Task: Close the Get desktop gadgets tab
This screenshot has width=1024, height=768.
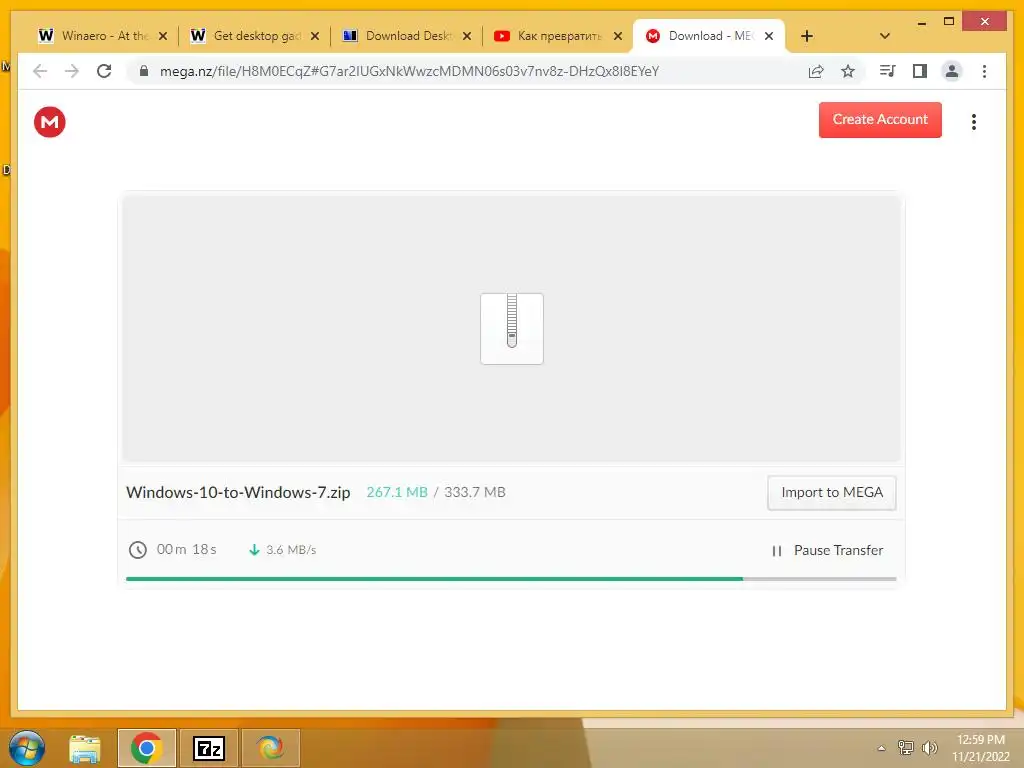Action: pyautogui.click(x=315, y=36)
